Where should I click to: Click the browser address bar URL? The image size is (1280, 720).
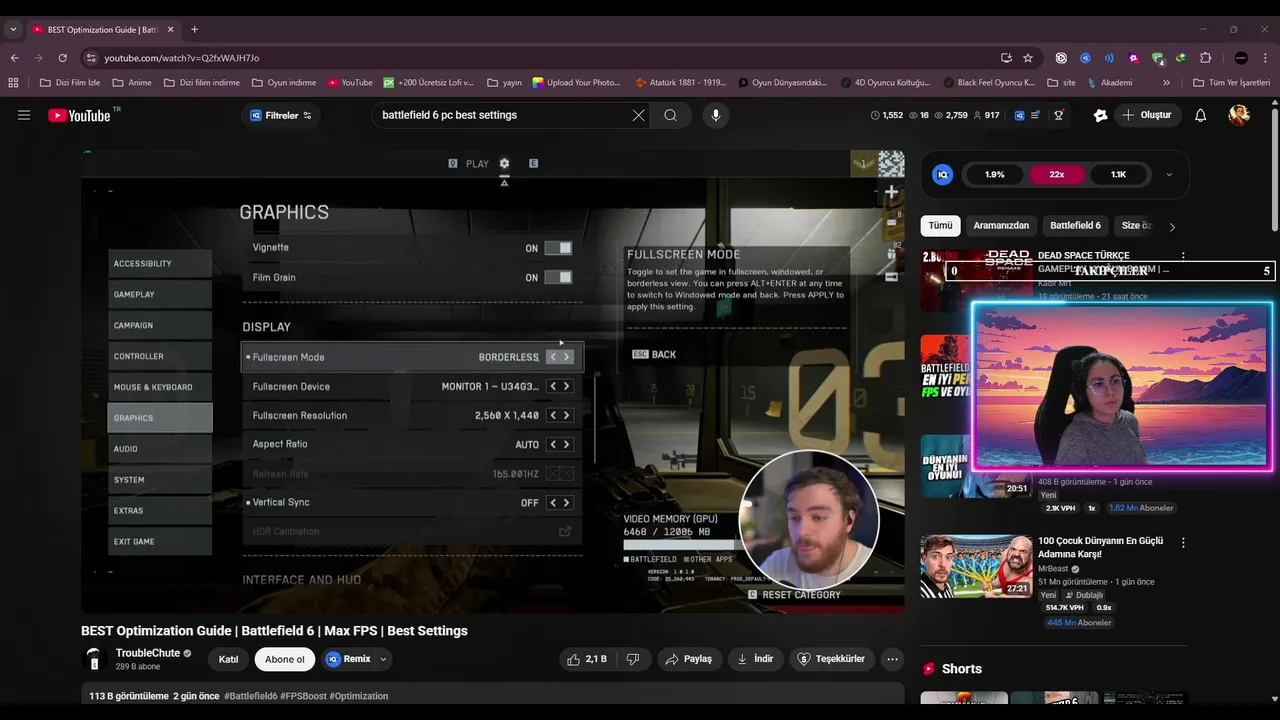182,58
